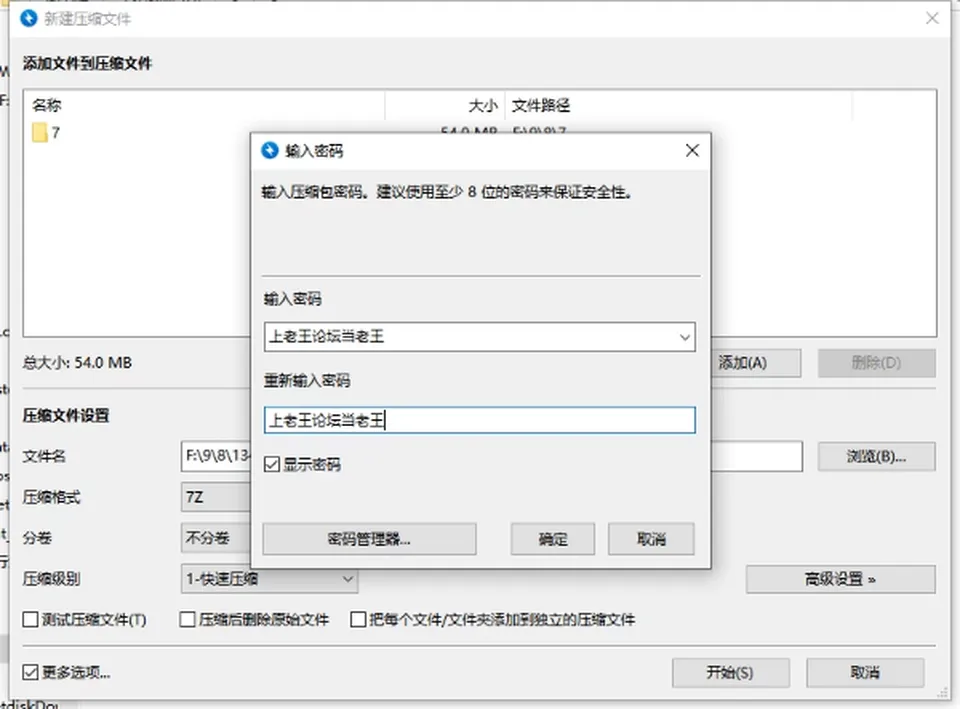Enable 压缩后删除原始文件 checkbox
The image size is (960, 709).
click(x=187, y=620)
